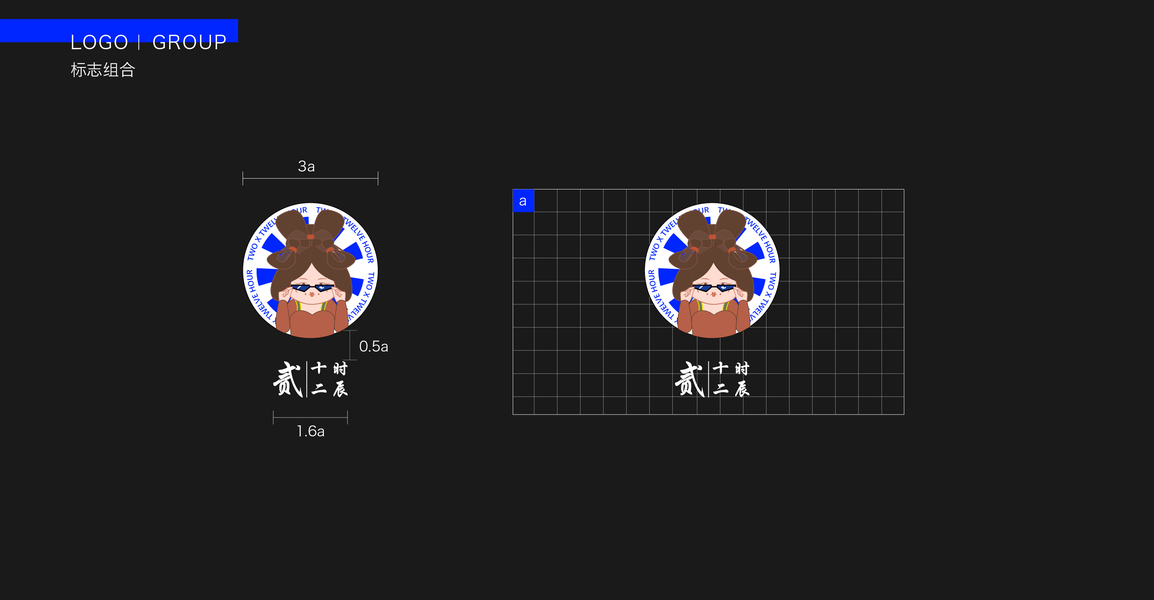This screenshot has height=600, width=1154.
Task: Click the 0.5a spacing dimension label
Action: 373,346
